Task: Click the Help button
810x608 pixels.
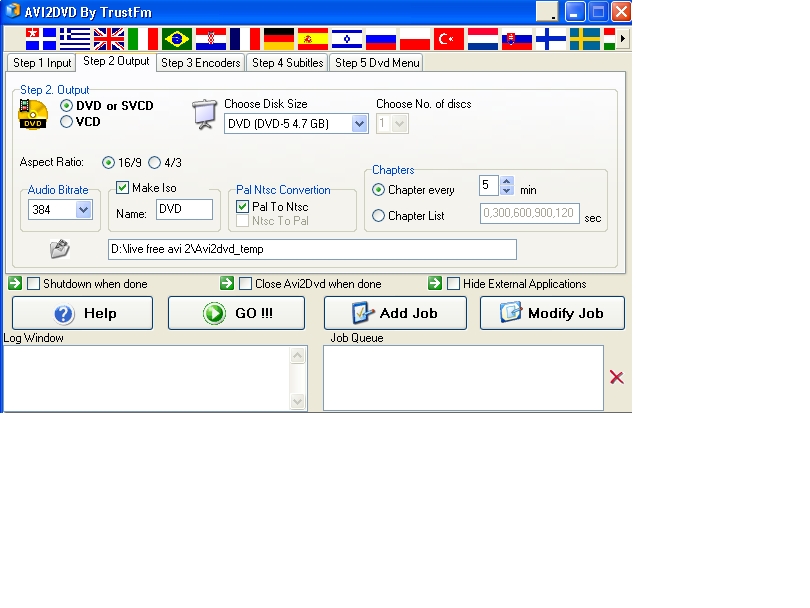Action: (x=83, y=313)
